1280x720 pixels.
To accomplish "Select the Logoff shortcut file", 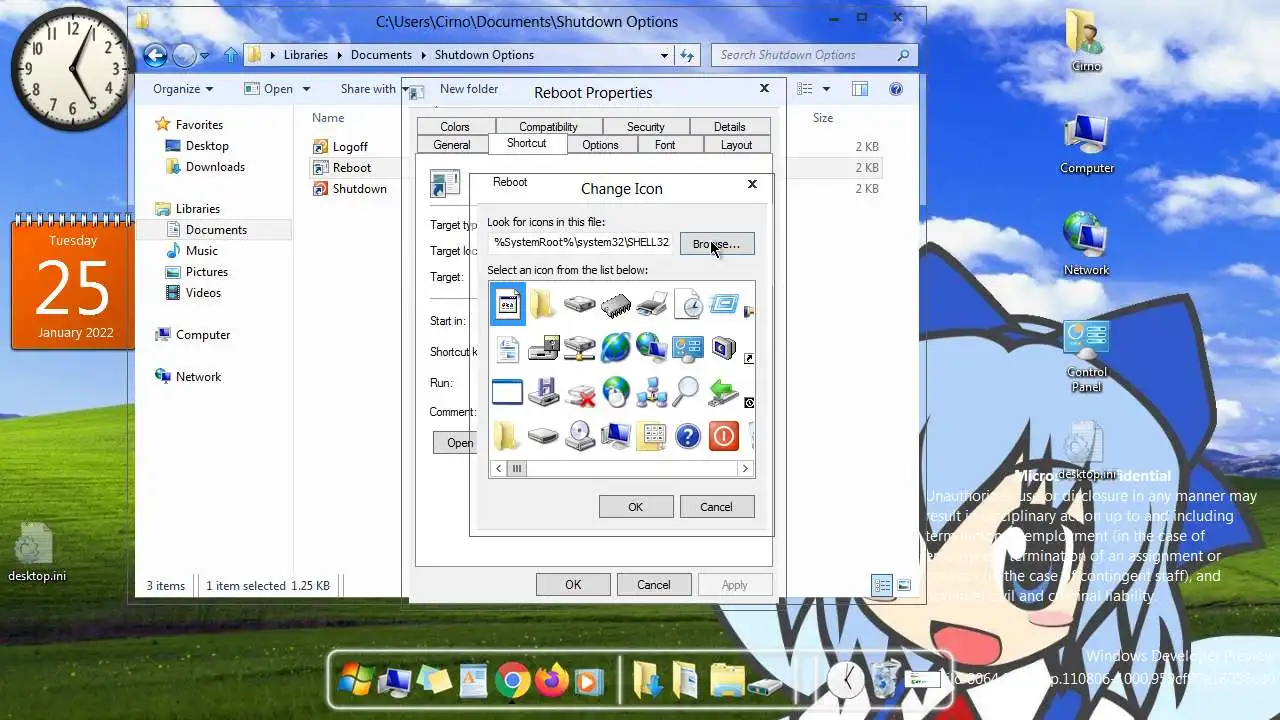I will tap(350, 147).
